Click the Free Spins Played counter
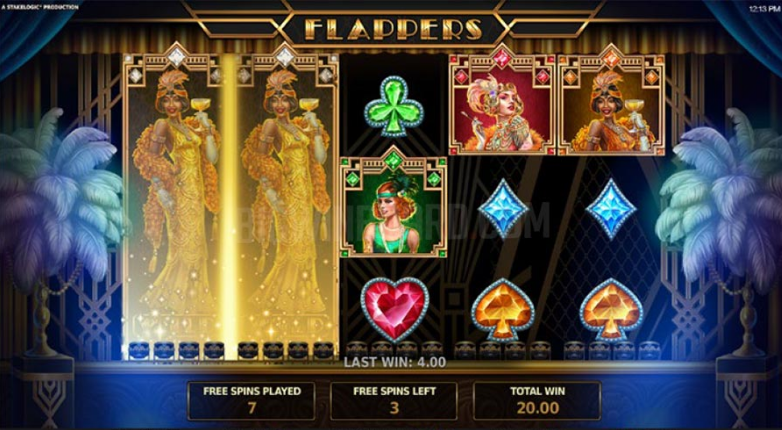 [251, 401]
